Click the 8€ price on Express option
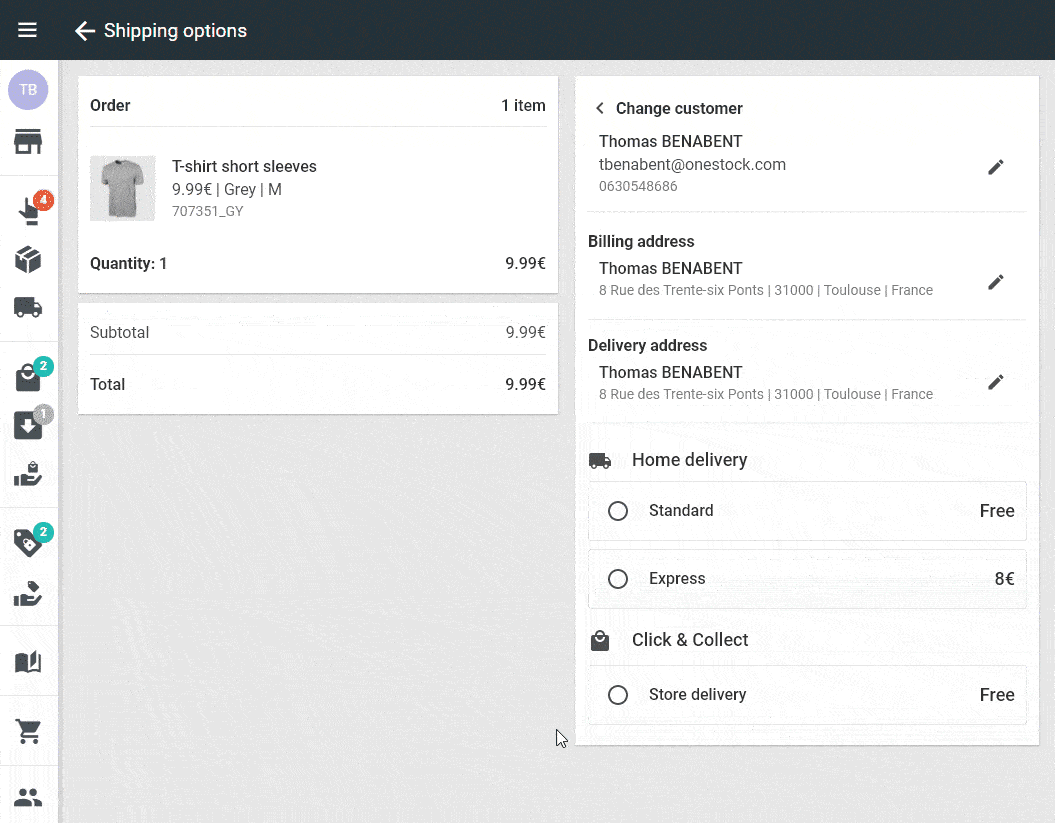The image size is (1055, 823). pyautogui.click(x=1005, y=579)
